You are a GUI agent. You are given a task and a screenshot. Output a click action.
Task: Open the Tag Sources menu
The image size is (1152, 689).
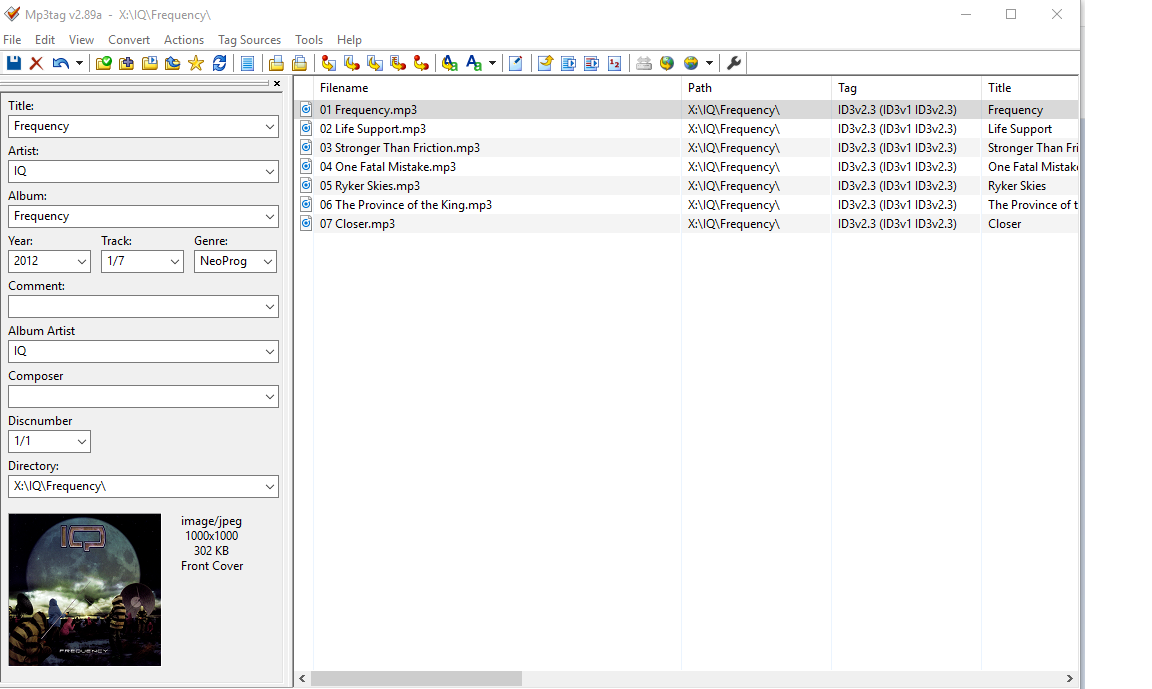click(249, 40)
